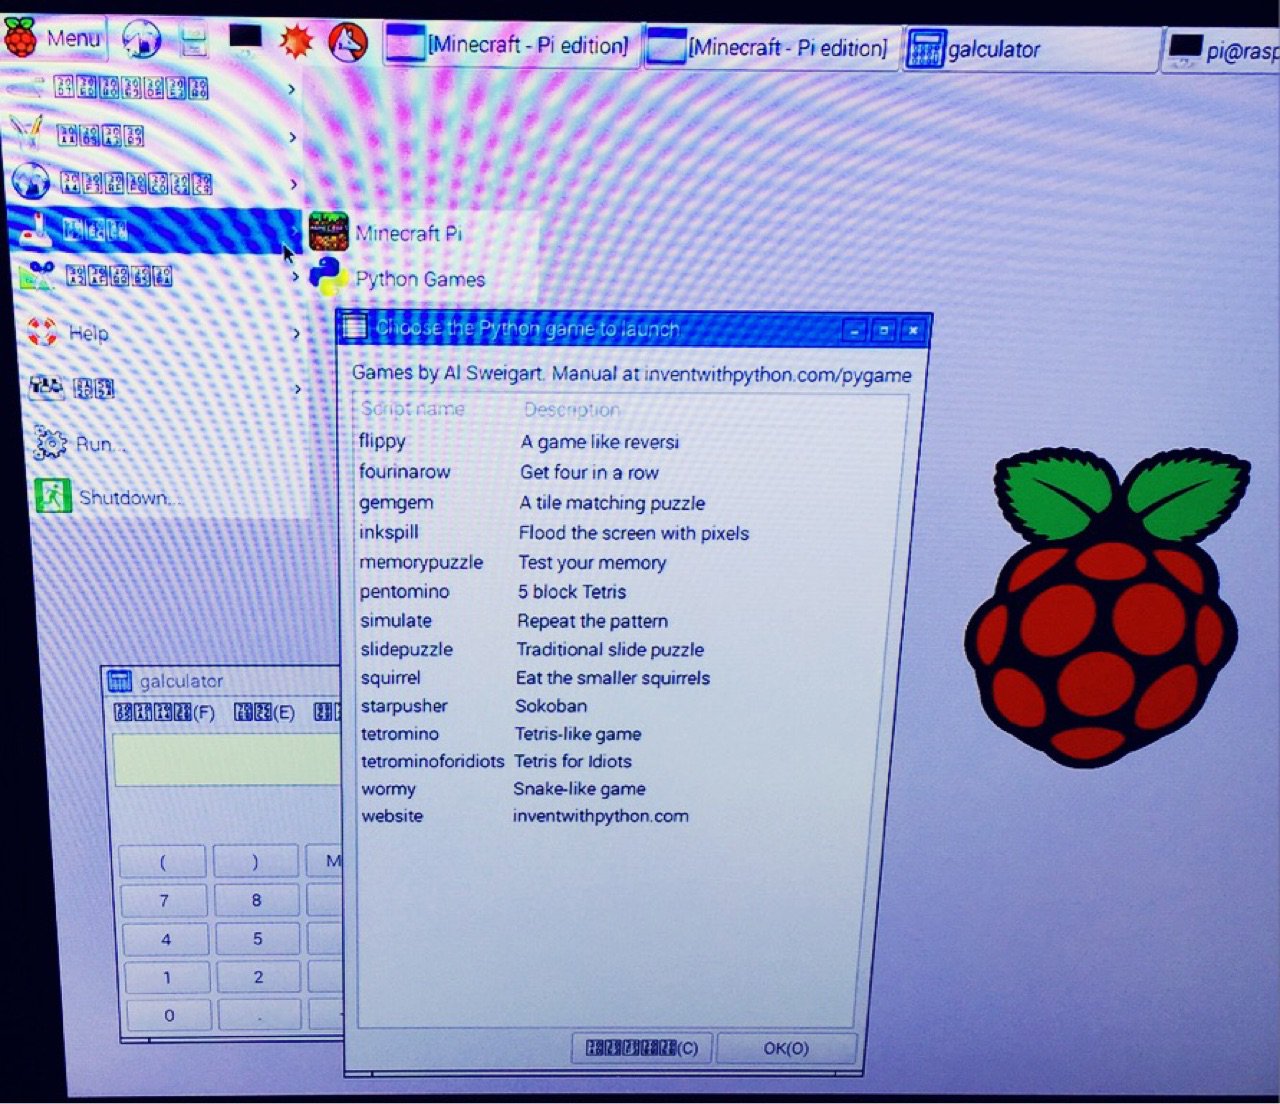Screen dimensions: 1280x1104
Task: Launch Wolfram wolf icon in panel
Action: pos(348,42)
